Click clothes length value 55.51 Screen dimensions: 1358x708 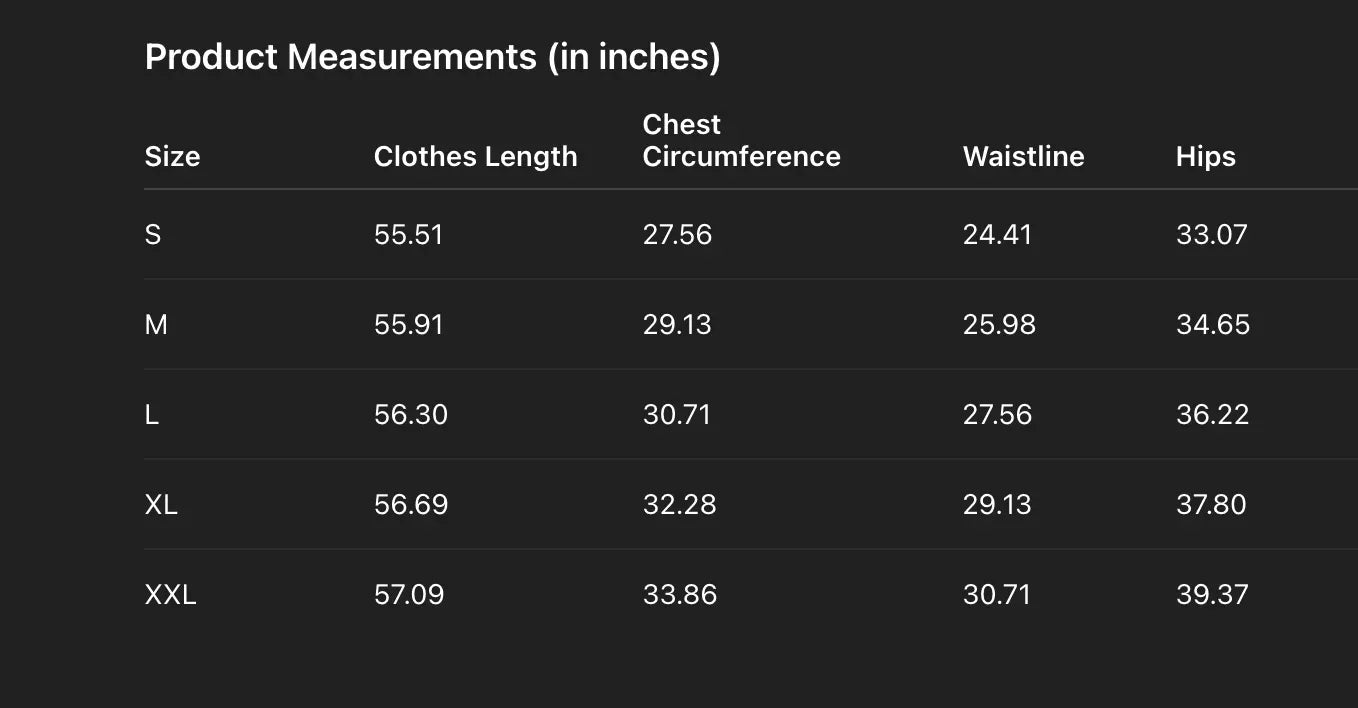point(408,235)
